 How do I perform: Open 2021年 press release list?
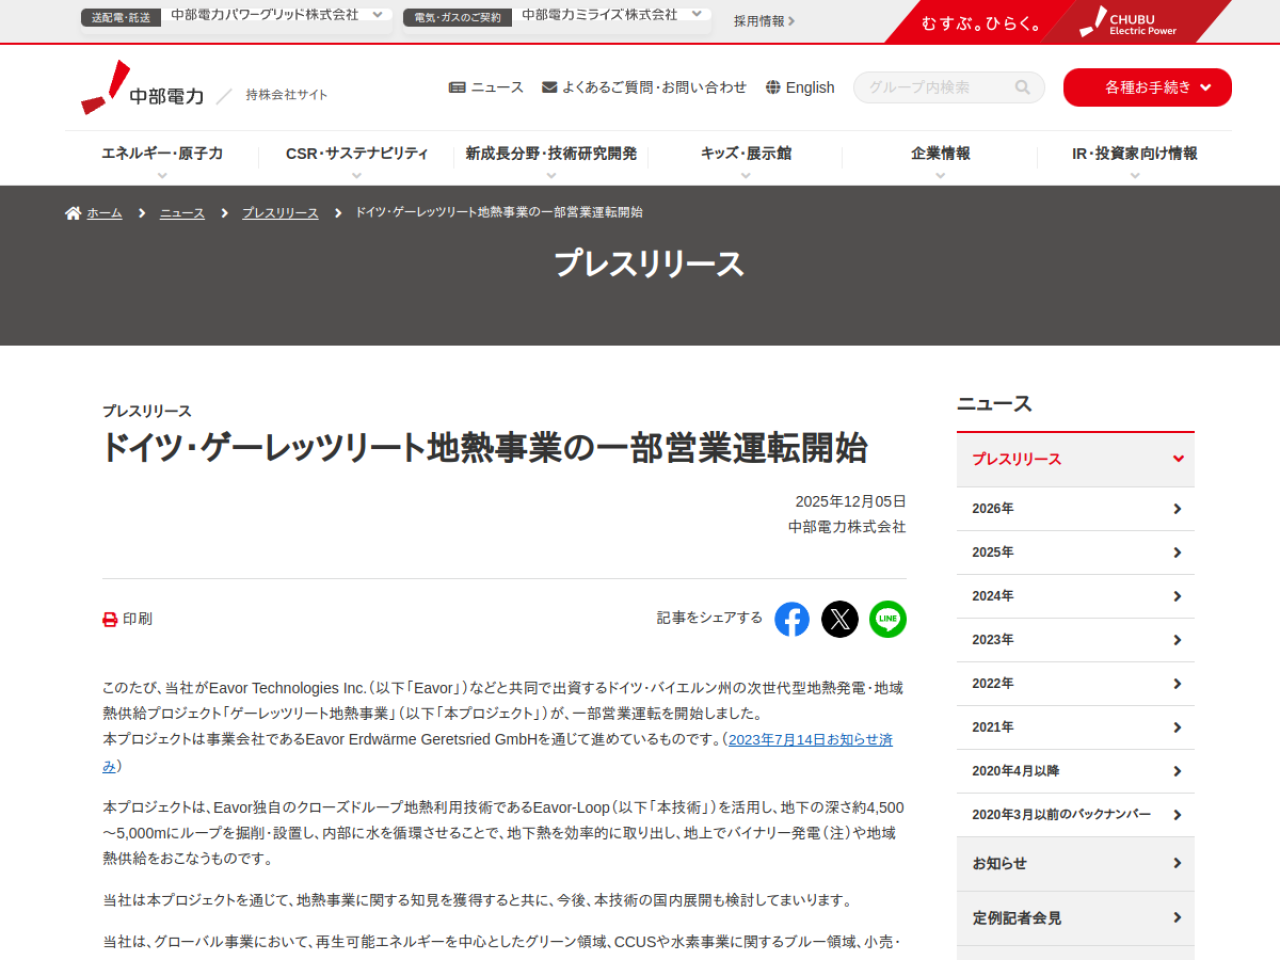[x=1076, y=728]
